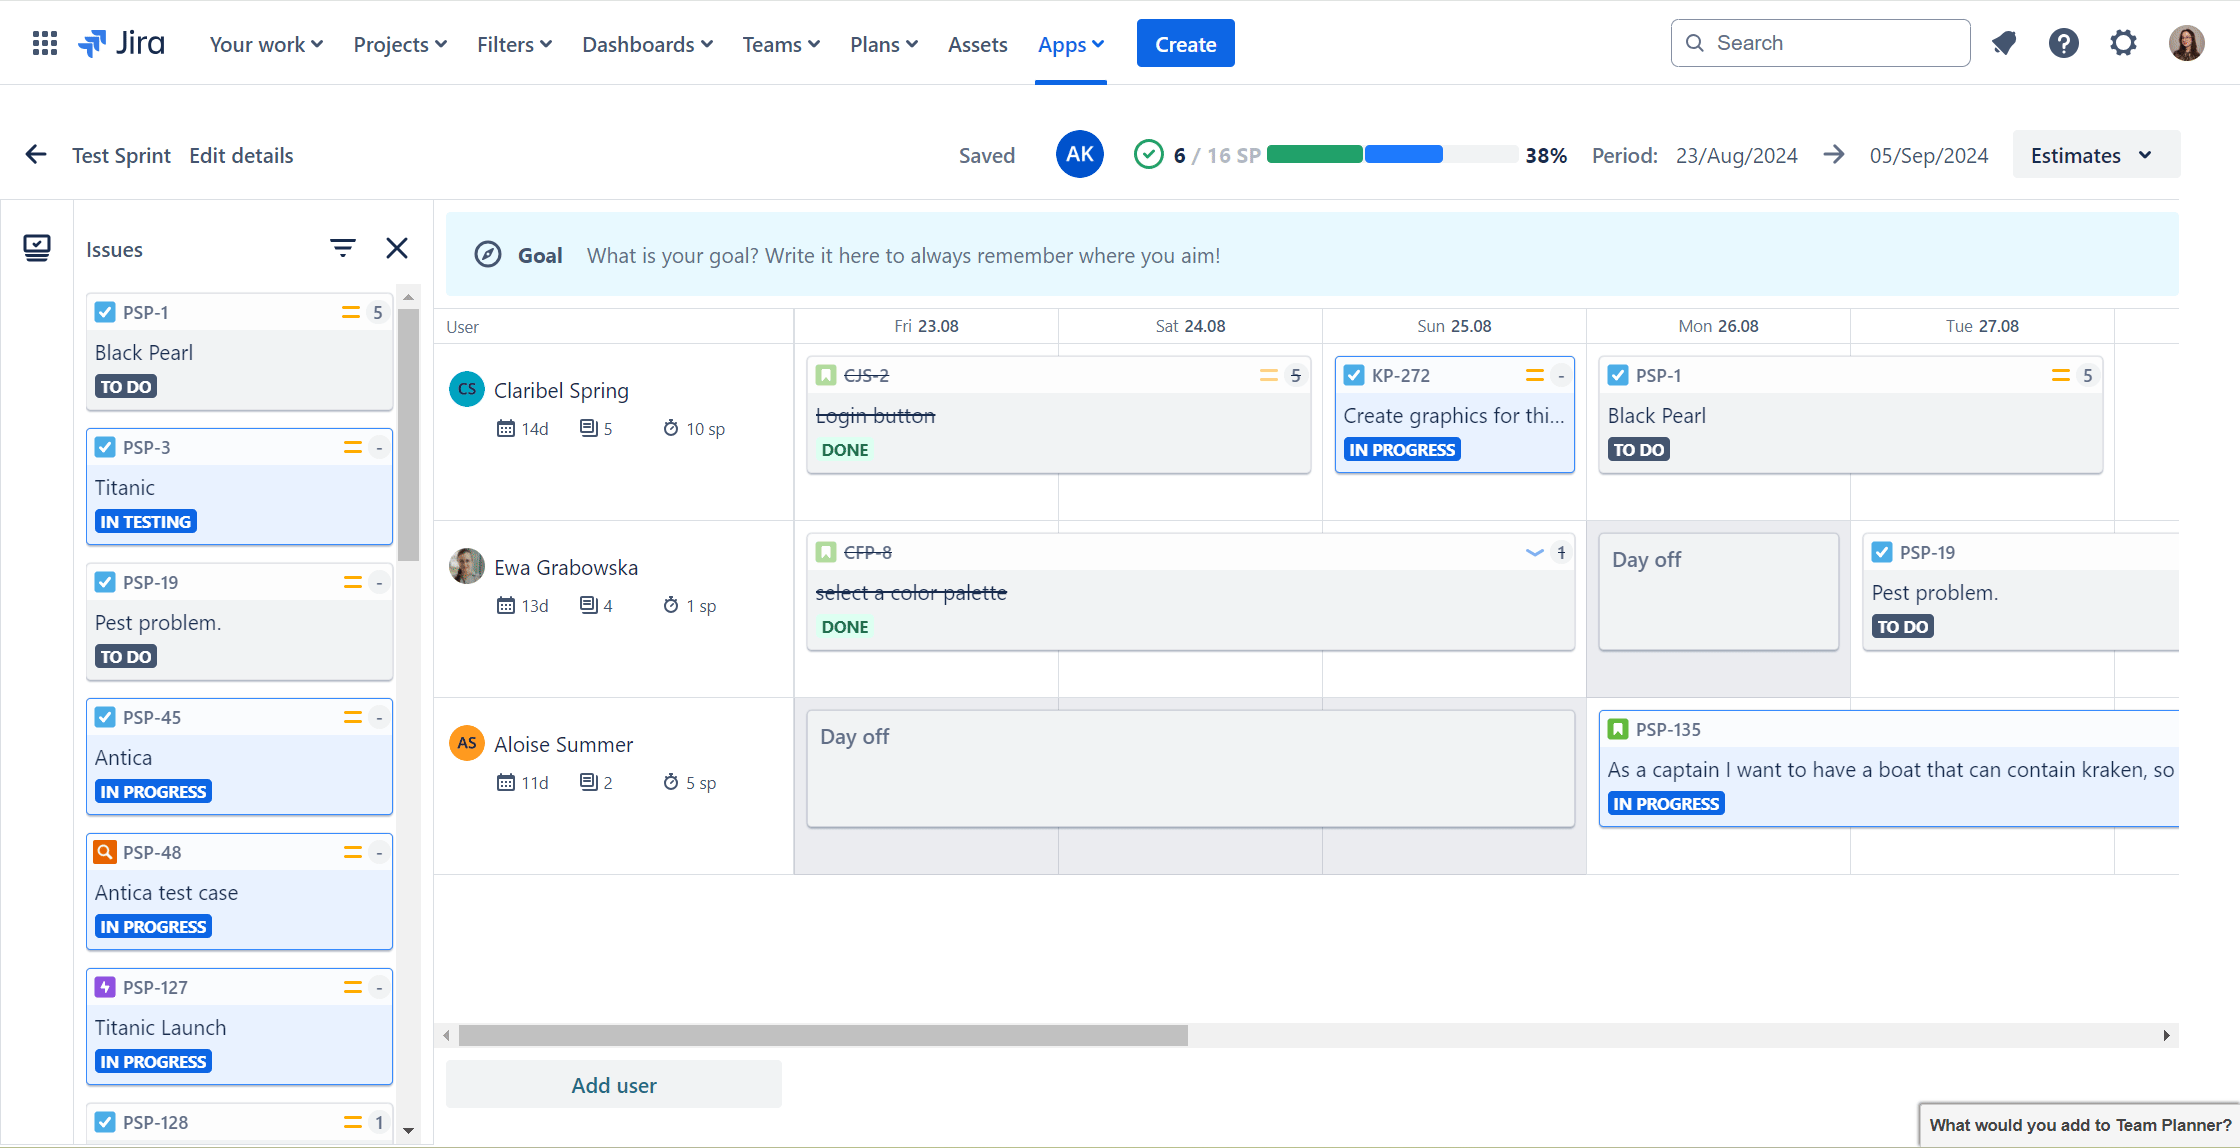Click the PSP-3 task checkbox icon

[x=105, y=447]
